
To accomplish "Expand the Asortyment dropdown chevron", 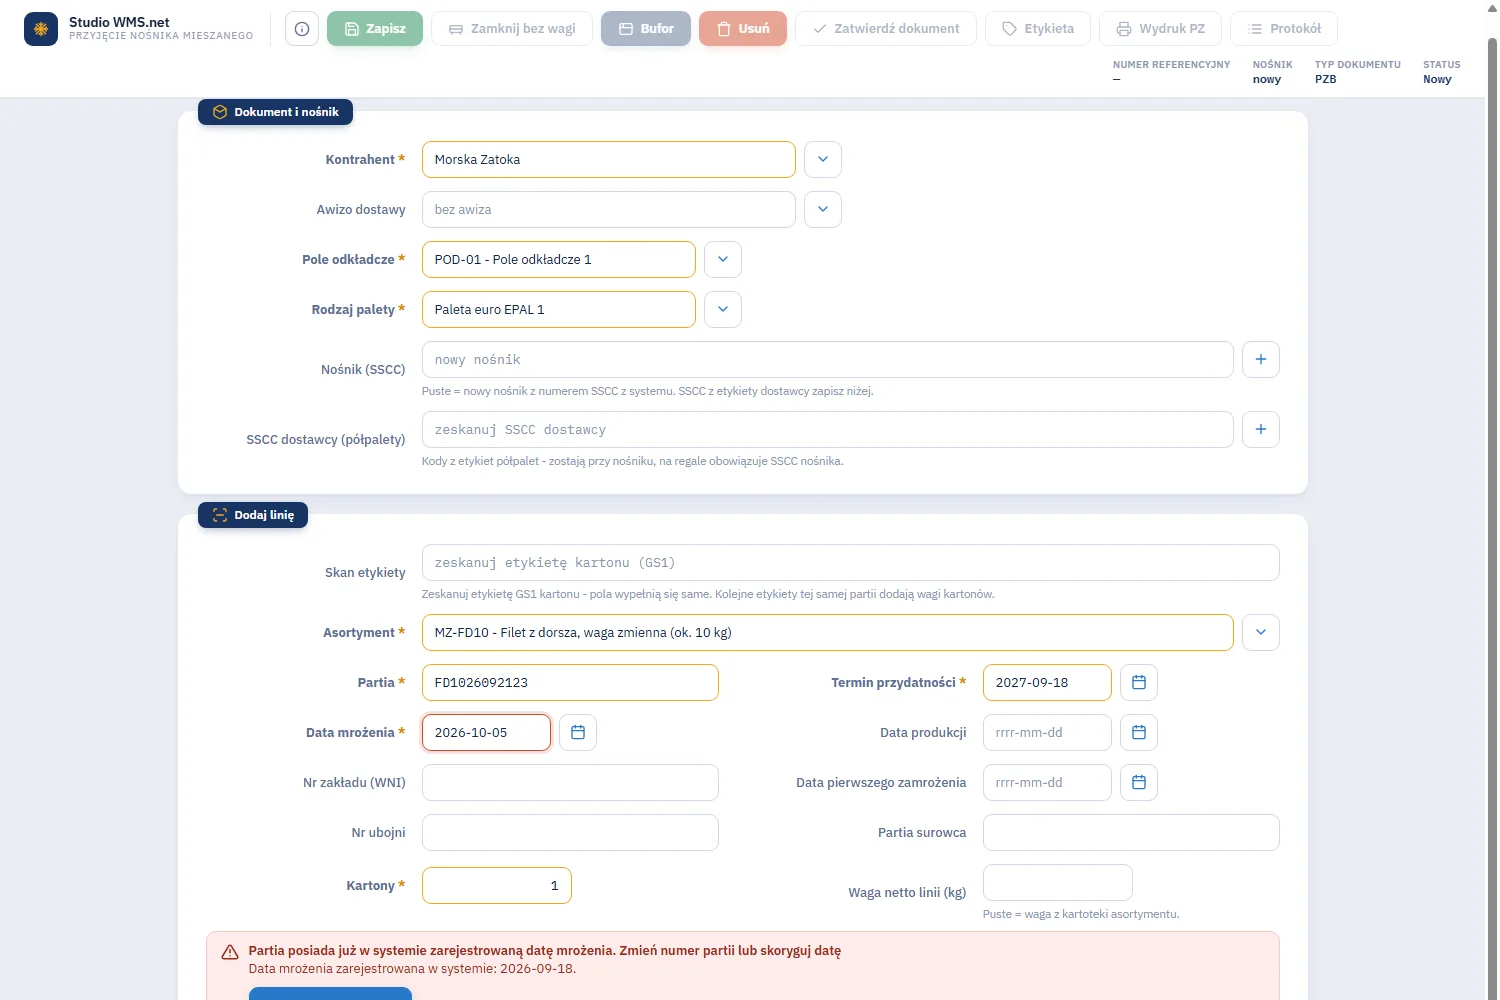I will click(x=1261, y=632).
